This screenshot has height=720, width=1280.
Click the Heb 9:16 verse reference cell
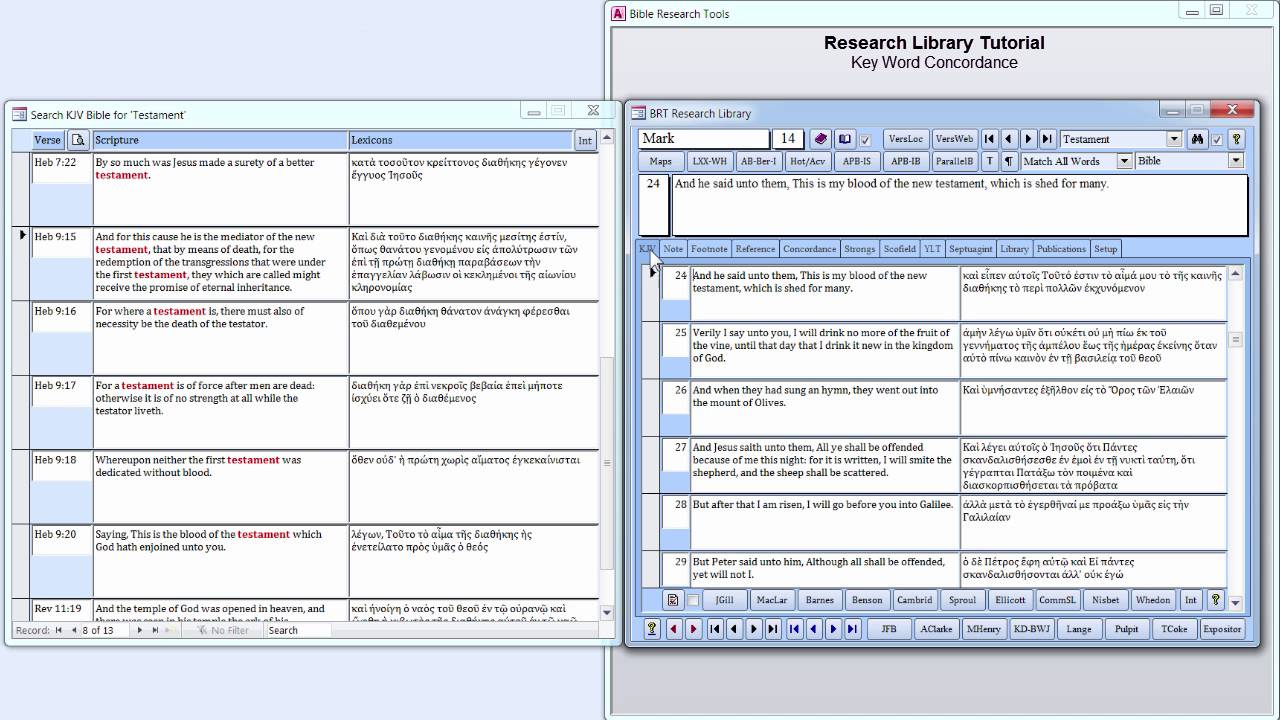[x=62, y=311]
